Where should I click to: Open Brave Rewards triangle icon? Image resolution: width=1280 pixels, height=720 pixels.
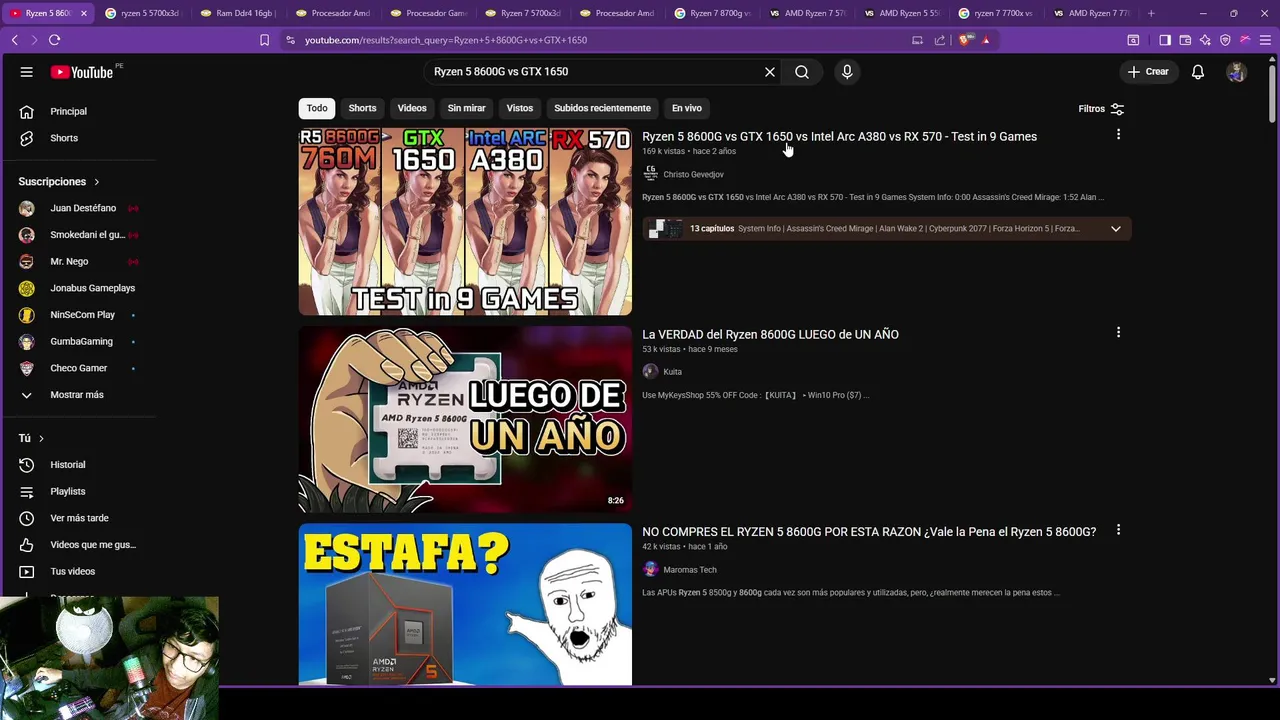(986, 40)
